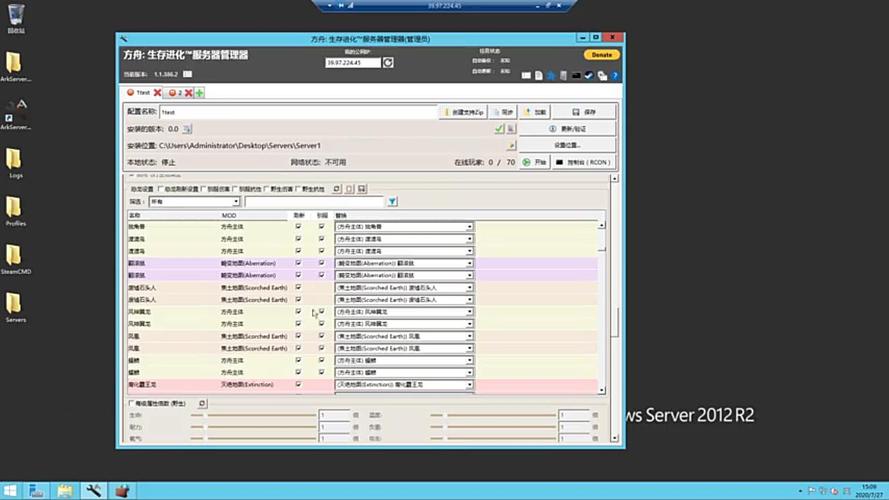Open the black console icon in the header toolbar

576,75
